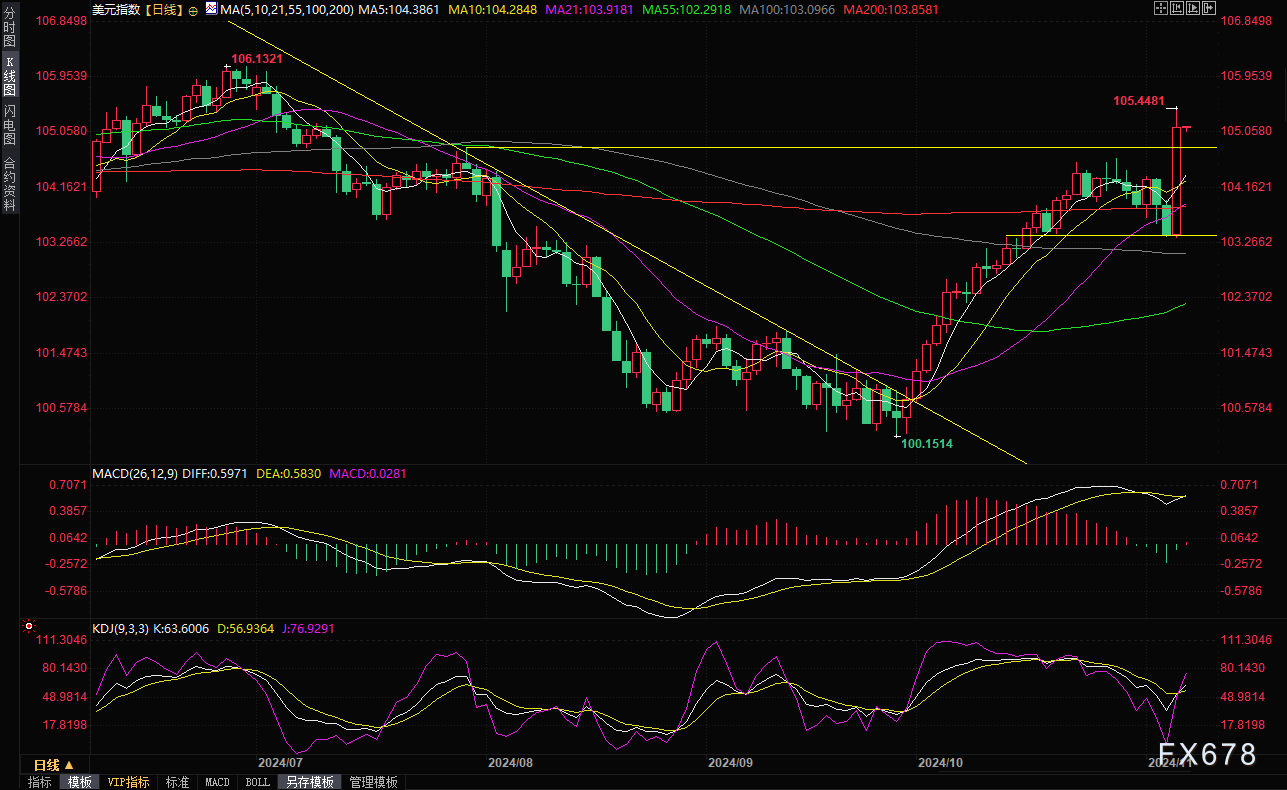The width and height of the screenshot is (1287, 790).
Task: Open the 闪电图 sidebar tab
Action: (9, 123)
